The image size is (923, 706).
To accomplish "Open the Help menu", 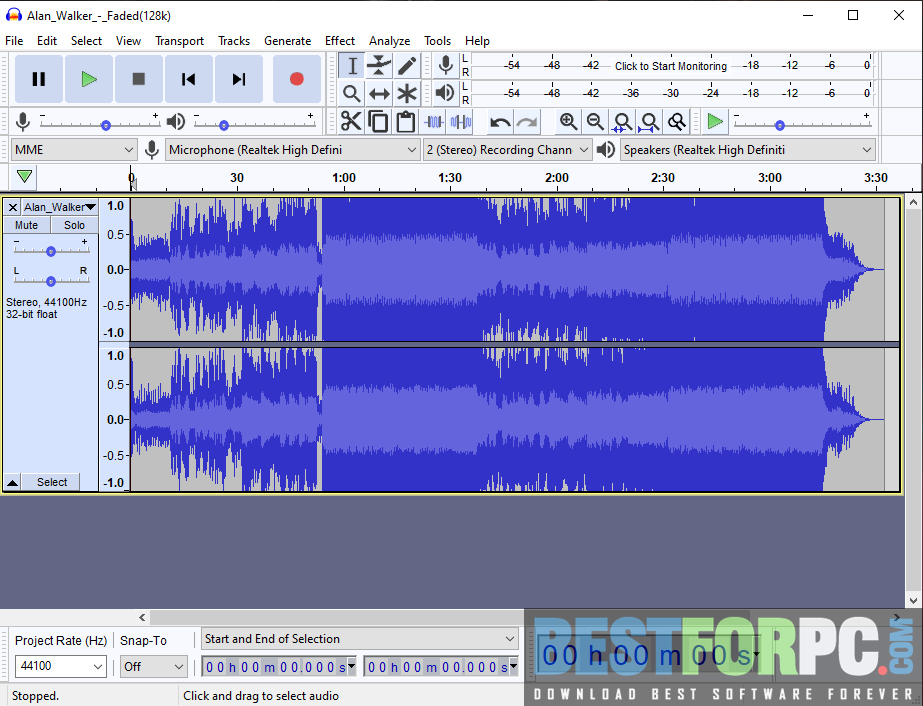I will [477, 41].
